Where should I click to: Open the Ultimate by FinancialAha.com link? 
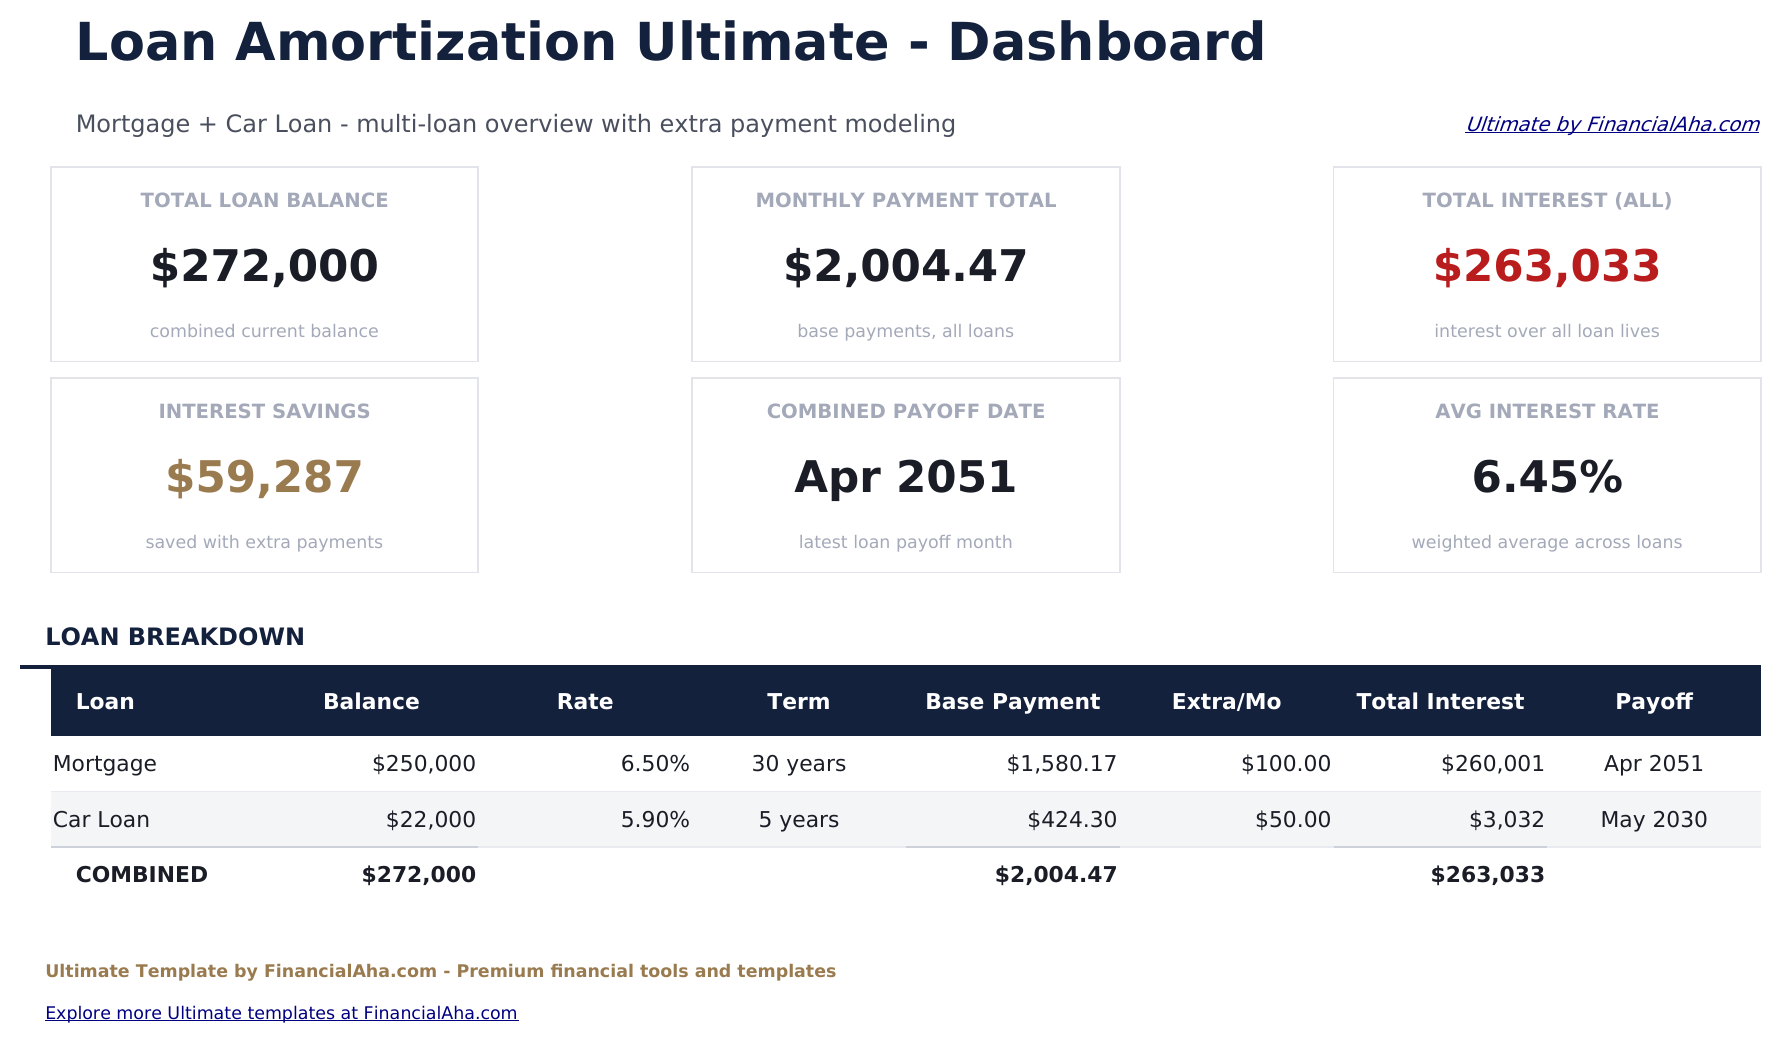click(x=1612, y=124)
